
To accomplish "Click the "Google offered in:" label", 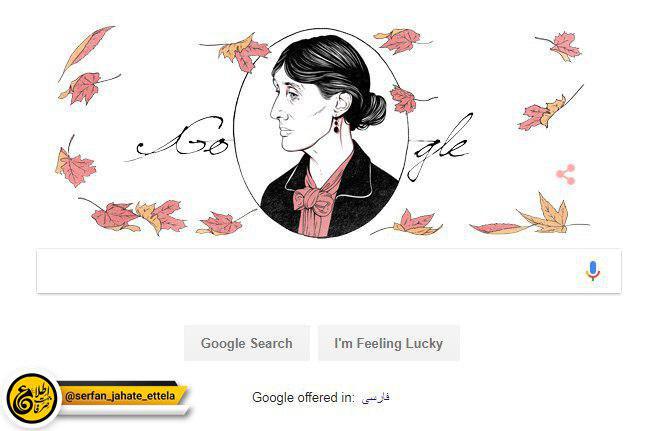I will click(303, 397).
